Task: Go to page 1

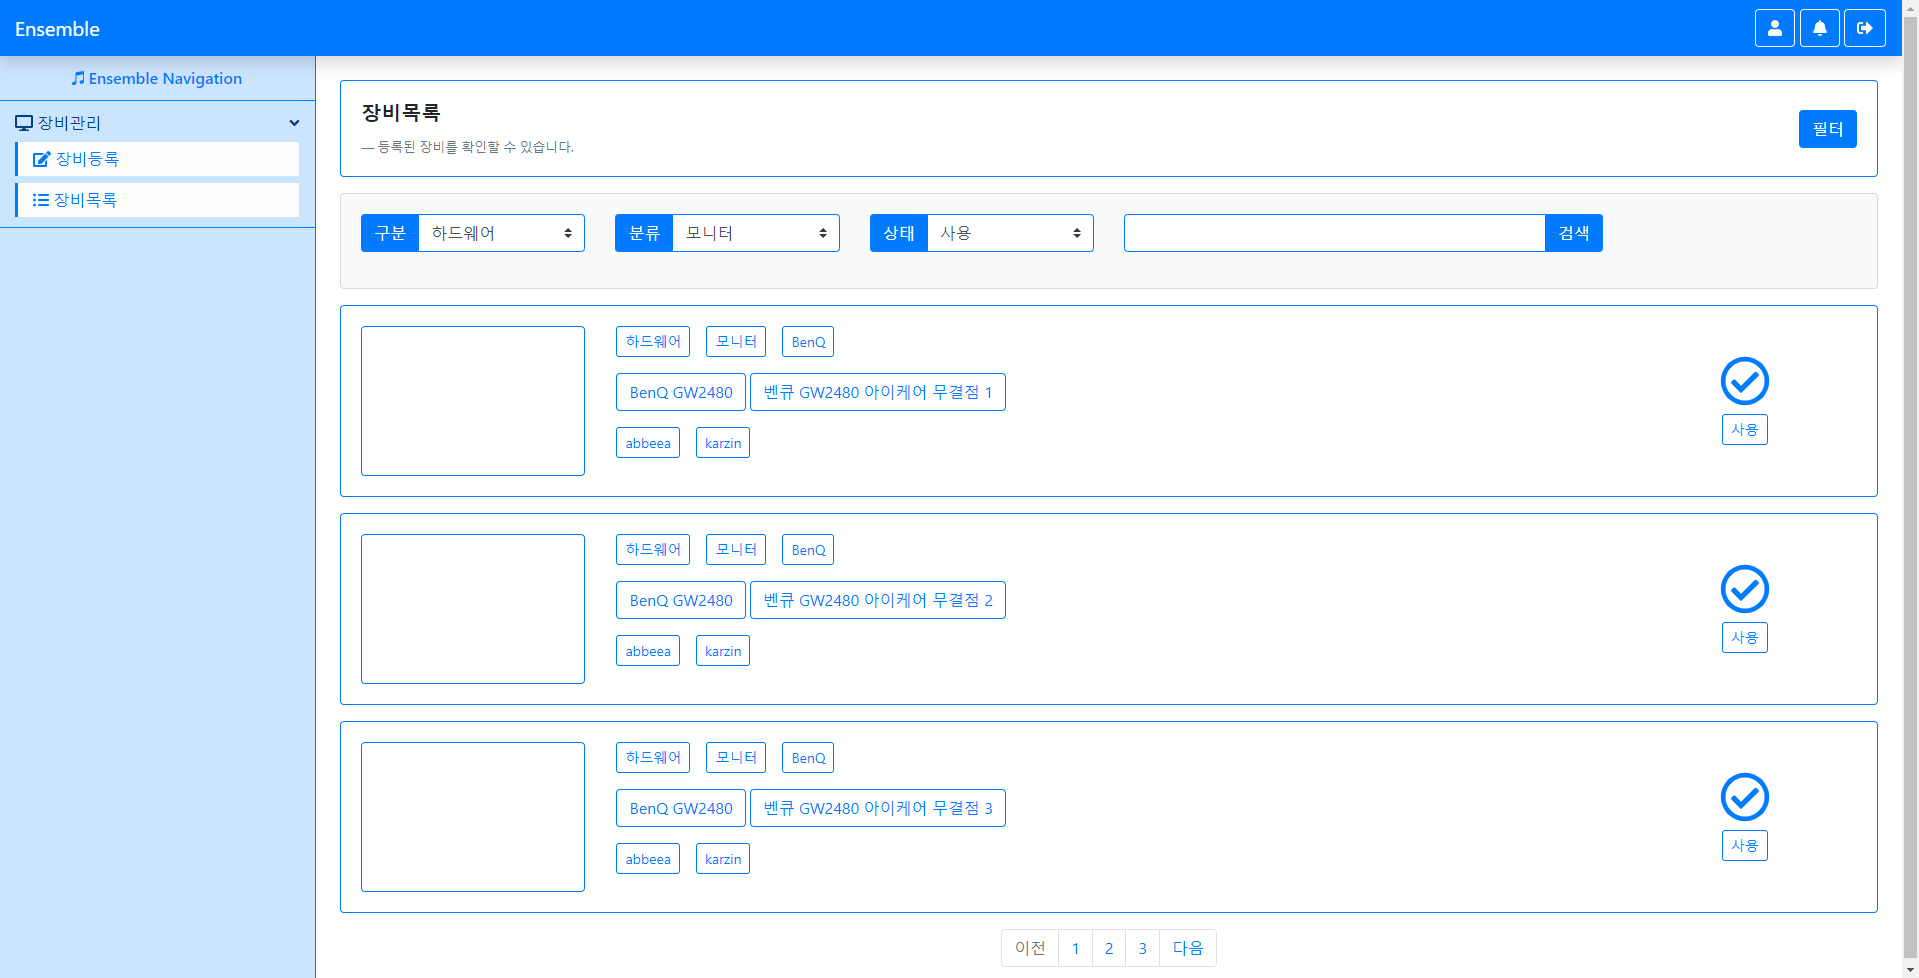Action: tap(1075, 948)
